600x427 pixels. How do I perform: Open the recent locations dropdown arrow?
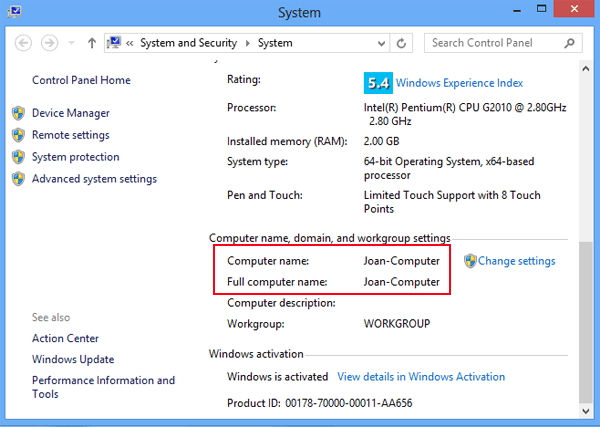[x=72, y=43]
